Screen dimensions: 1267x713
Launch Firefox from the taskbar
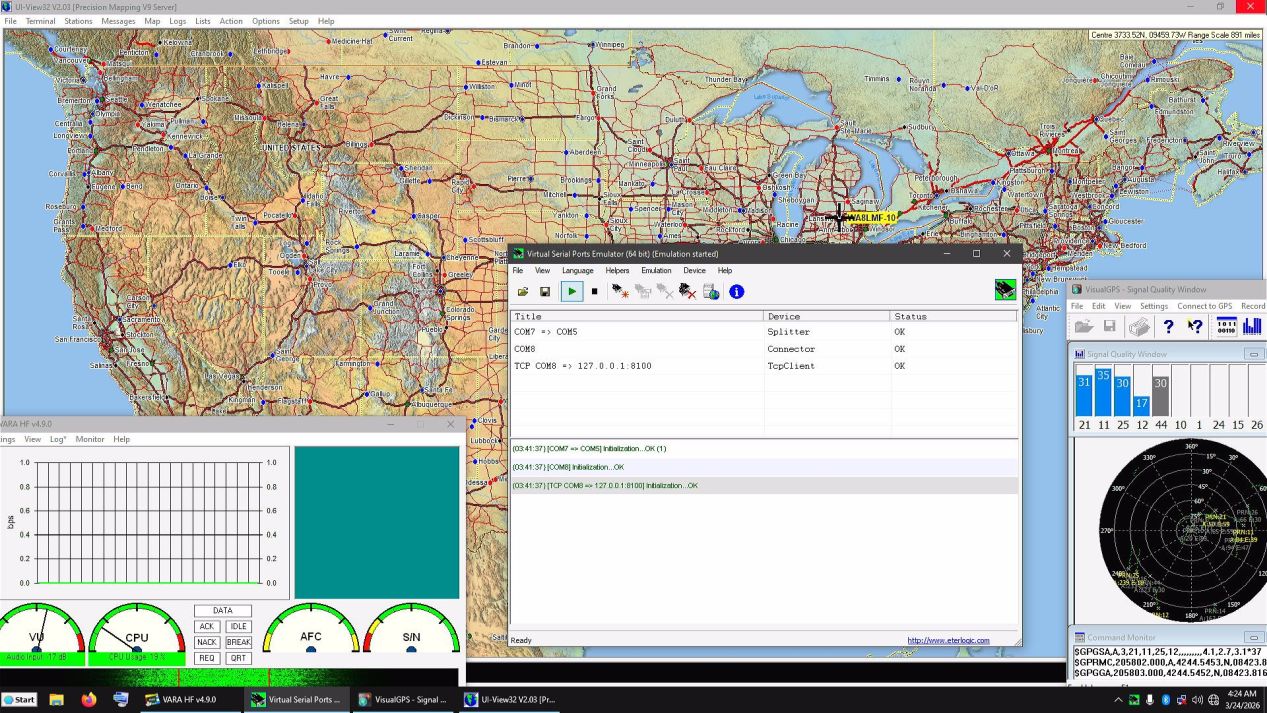(89, 699)
